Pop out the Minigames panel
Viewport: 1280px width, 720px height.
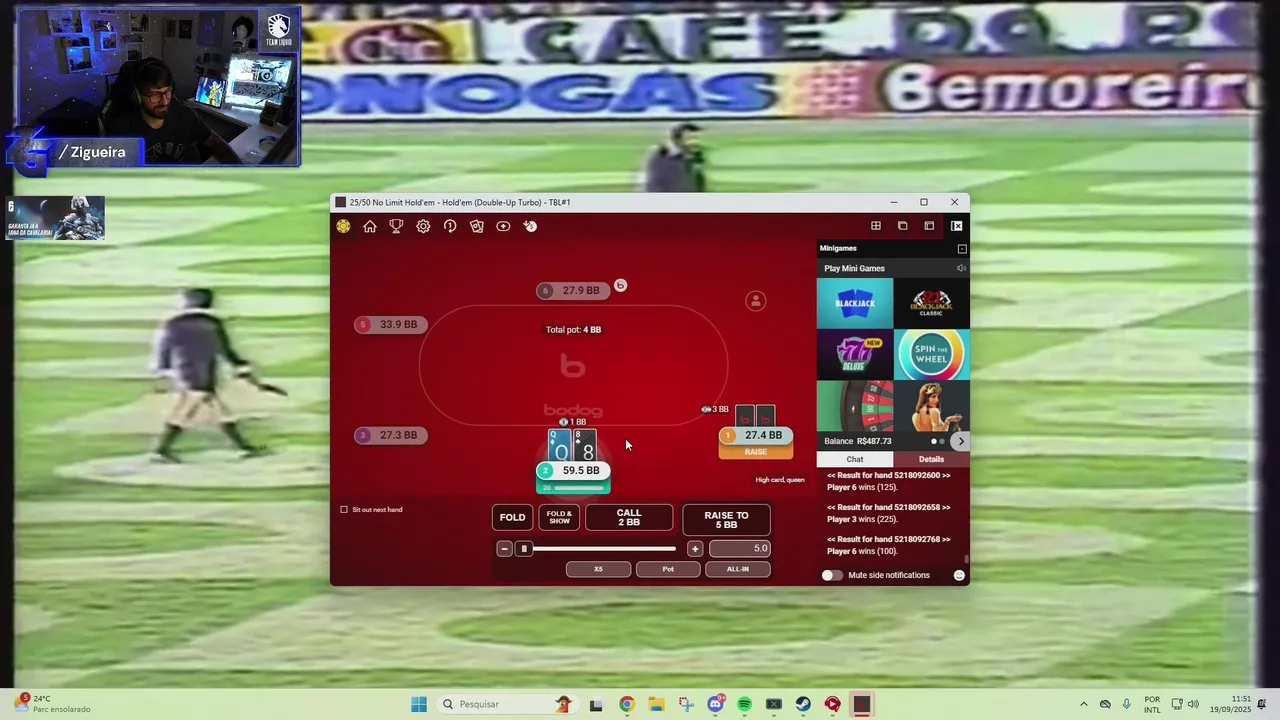pos(962,248)
